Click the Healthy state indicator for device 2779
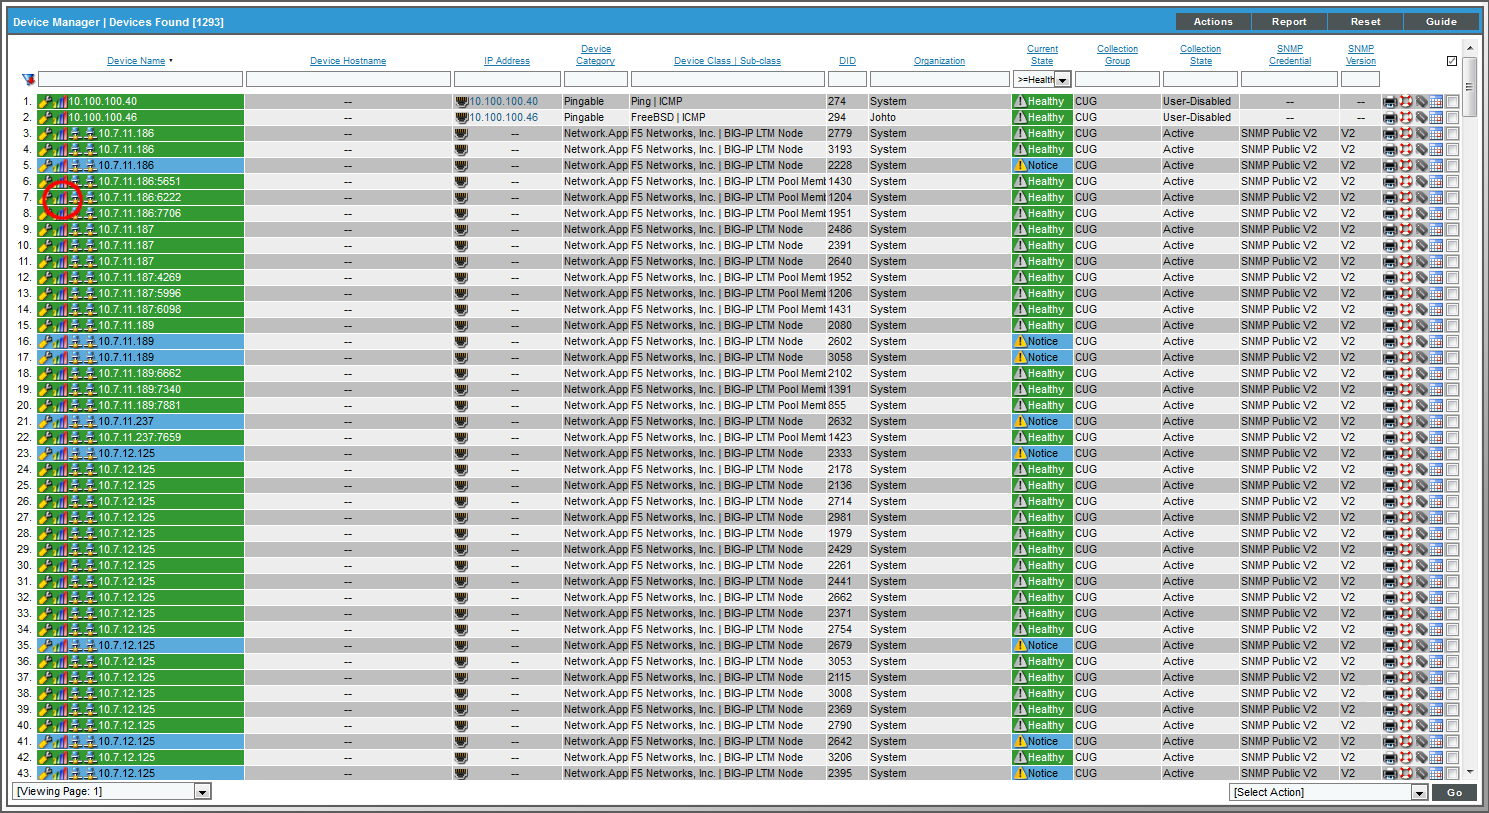 [x=1040, y=133]
